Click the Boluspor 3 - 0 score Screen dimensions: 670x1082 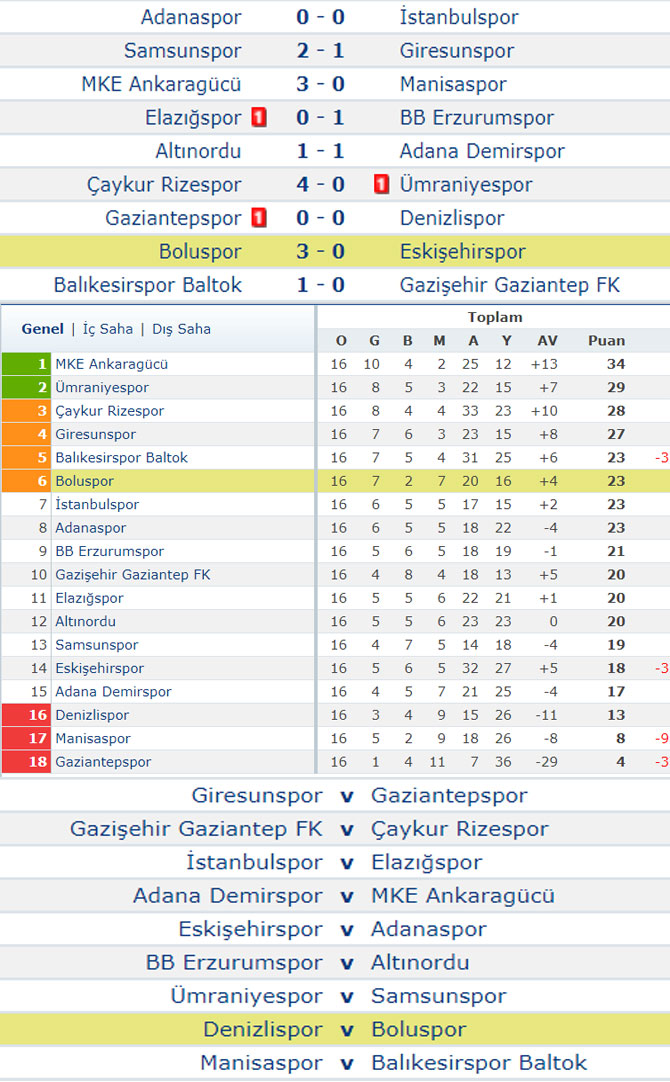[320, 251]
